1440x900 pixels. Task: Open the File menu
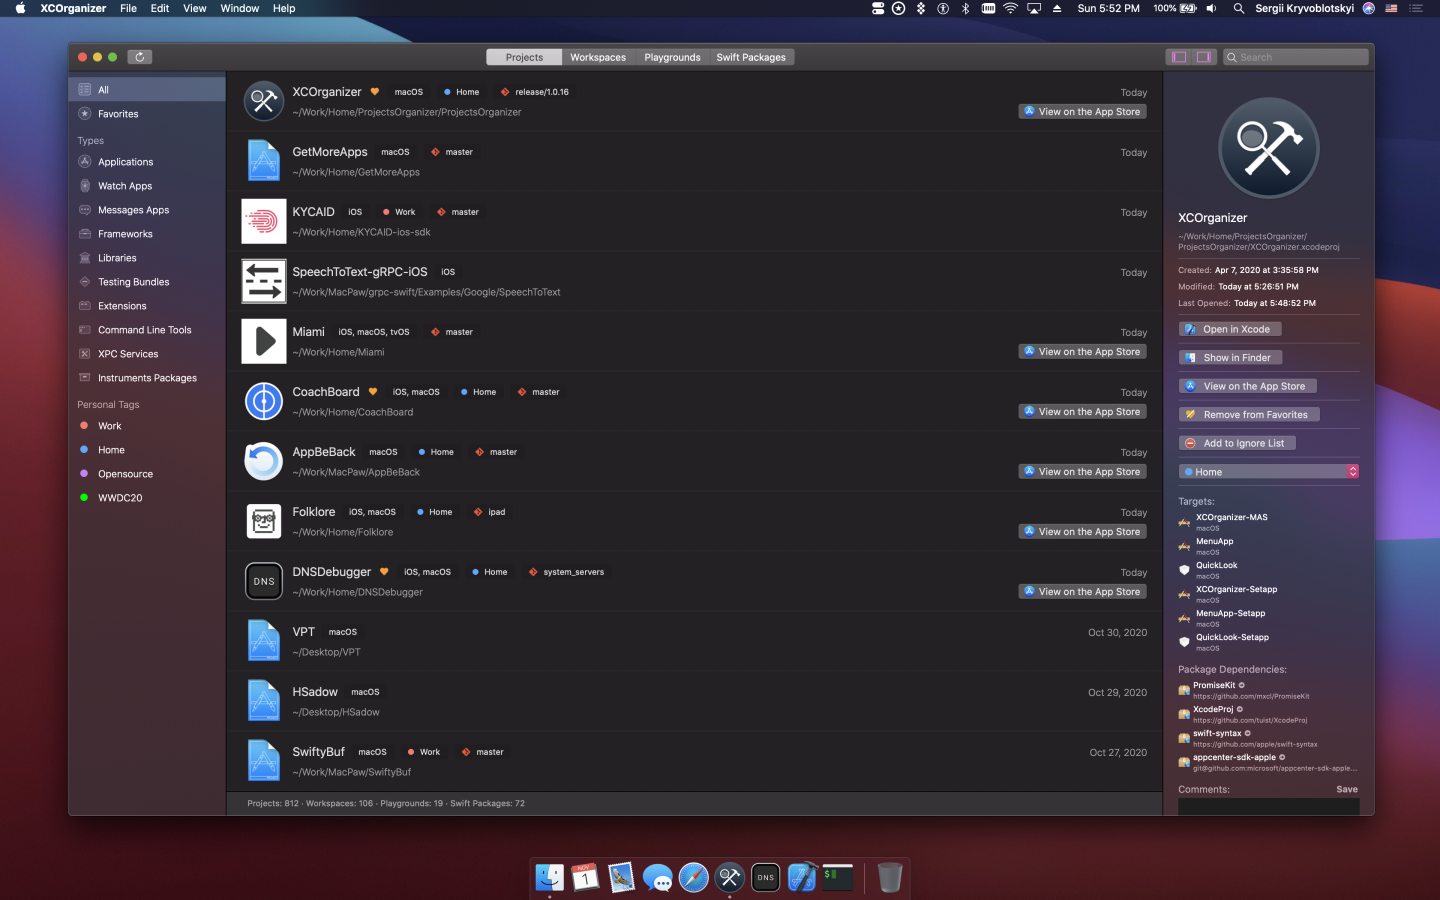click(x=128, y=8)
